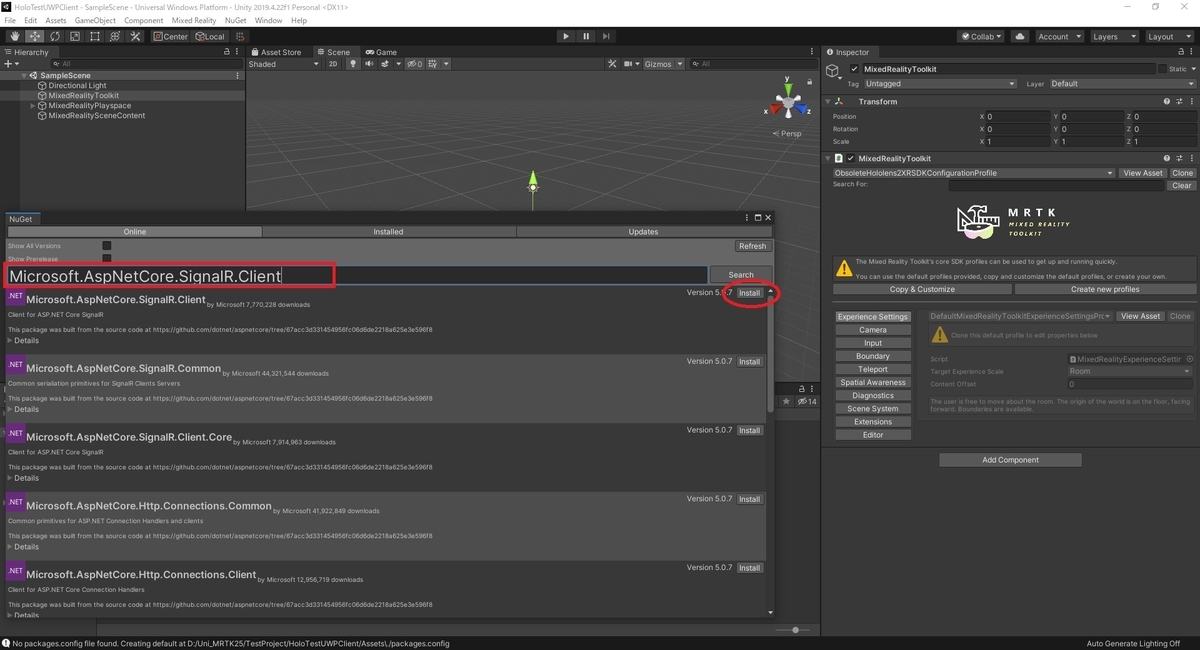1200x650 pixels.
Task: Open Layout dropdown
Action: (x=1168, y=36)
